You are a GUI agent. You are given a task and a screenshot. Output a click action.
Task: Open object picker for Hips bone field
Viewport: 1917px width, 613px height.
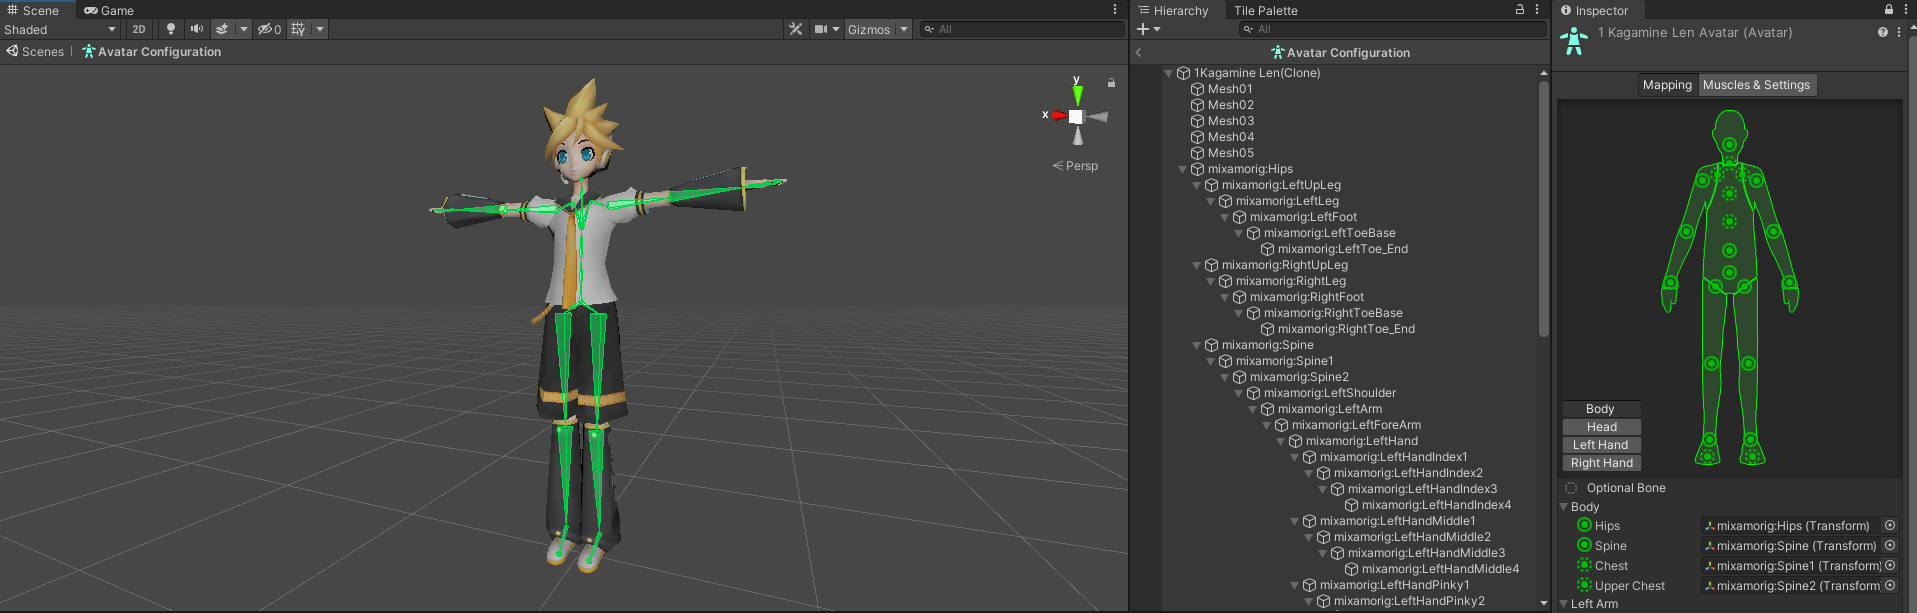(1890, 526)
